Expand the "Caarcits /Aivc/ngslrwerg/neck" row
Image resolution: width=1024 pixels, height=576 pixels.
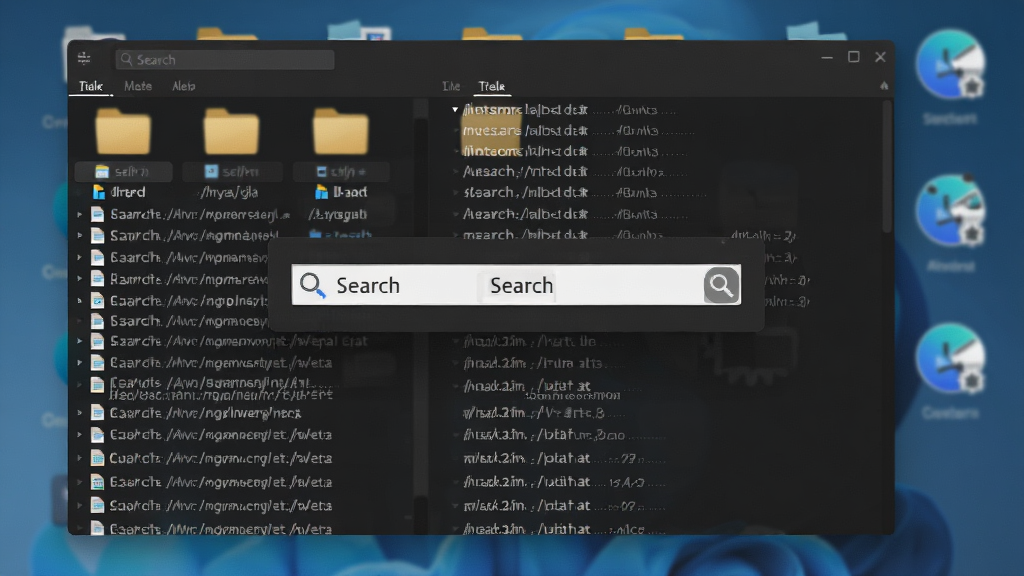[x=80, y=413]
